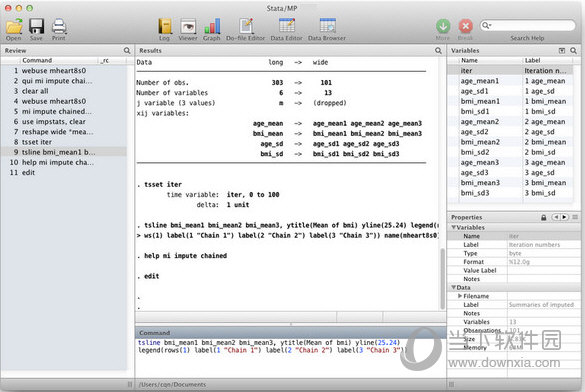
Task: Select the iter variable
Action: pyautogui.click(x=511, y=70)
